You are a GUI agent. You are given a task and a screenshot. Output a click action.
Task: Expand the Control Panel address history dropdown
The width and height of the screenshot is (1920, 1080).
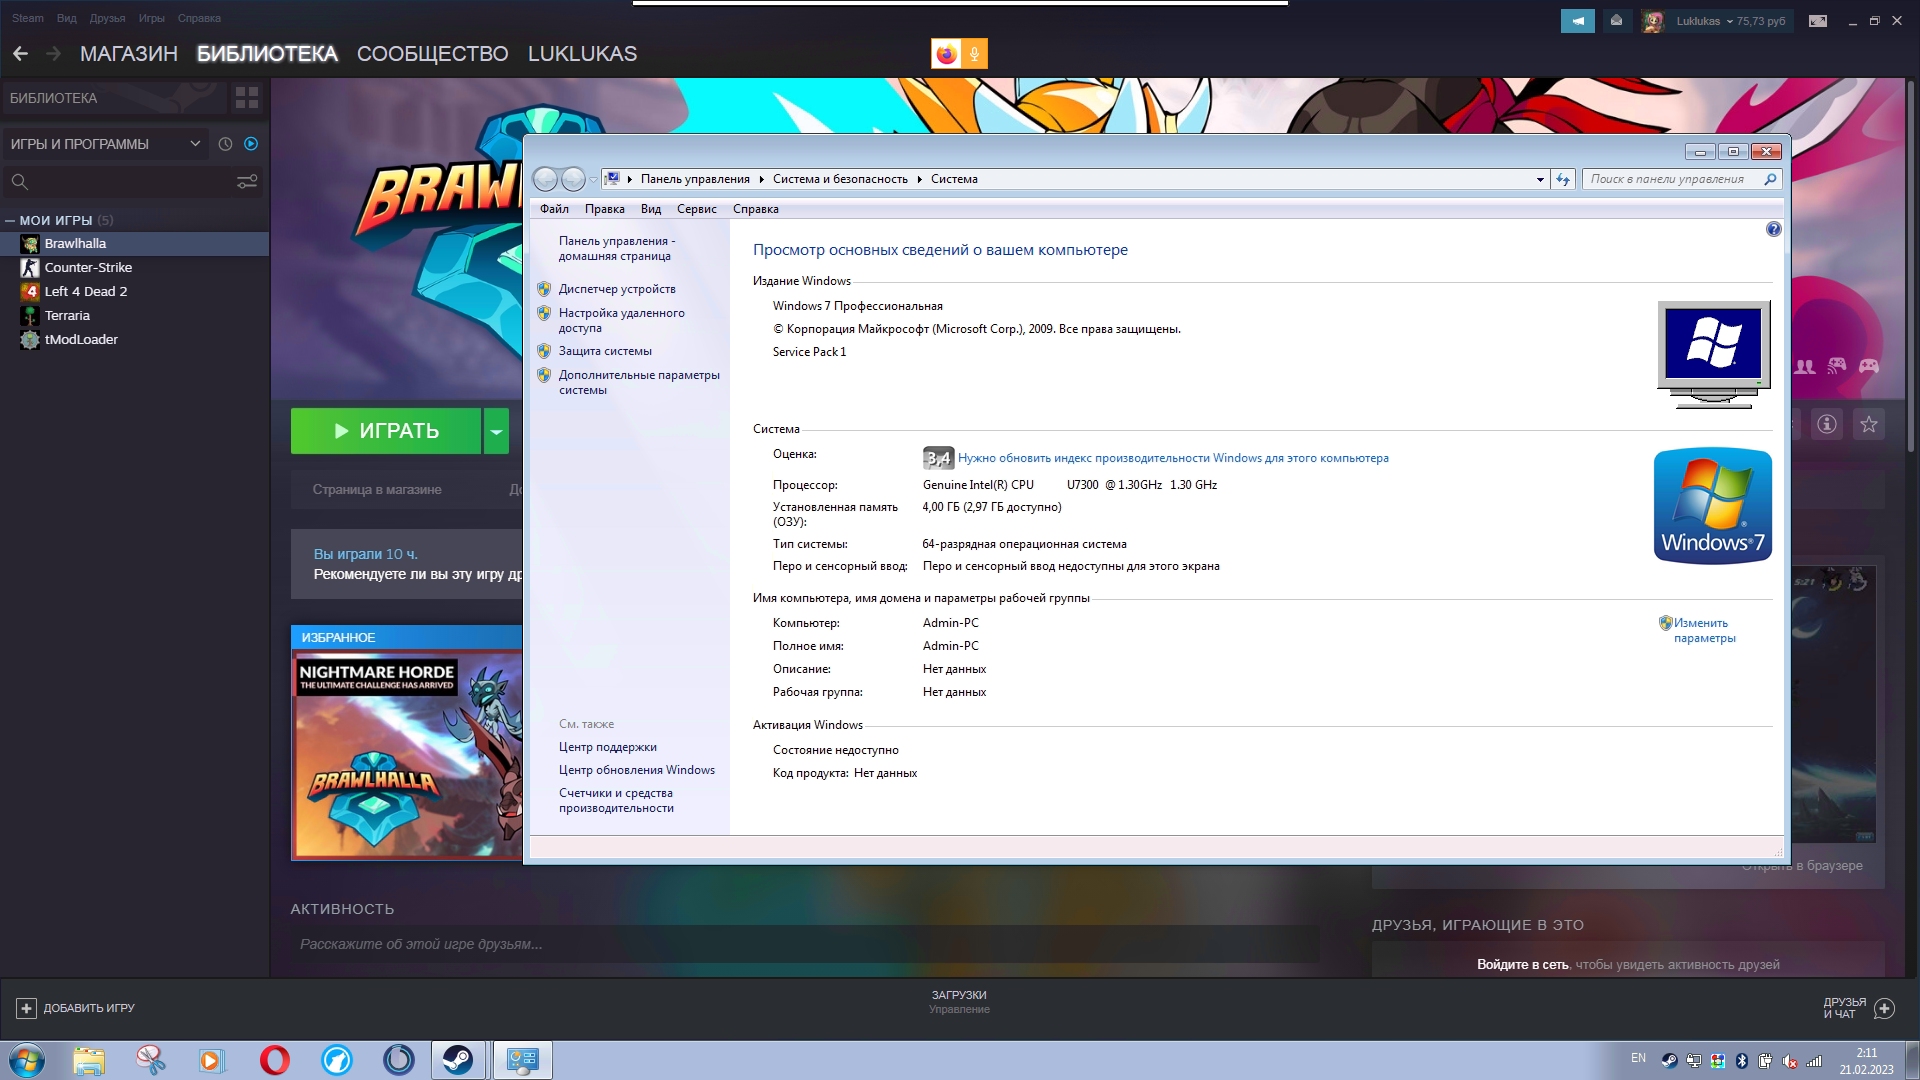[1540, 179]
